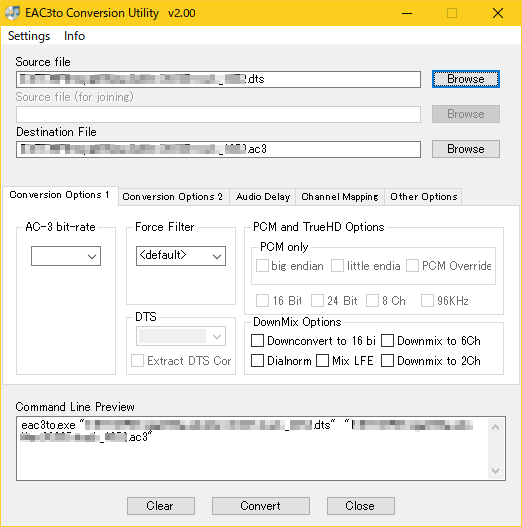Toggle the little endian checkbox
This screenshot has width=522, height=527.
[337, 266]
